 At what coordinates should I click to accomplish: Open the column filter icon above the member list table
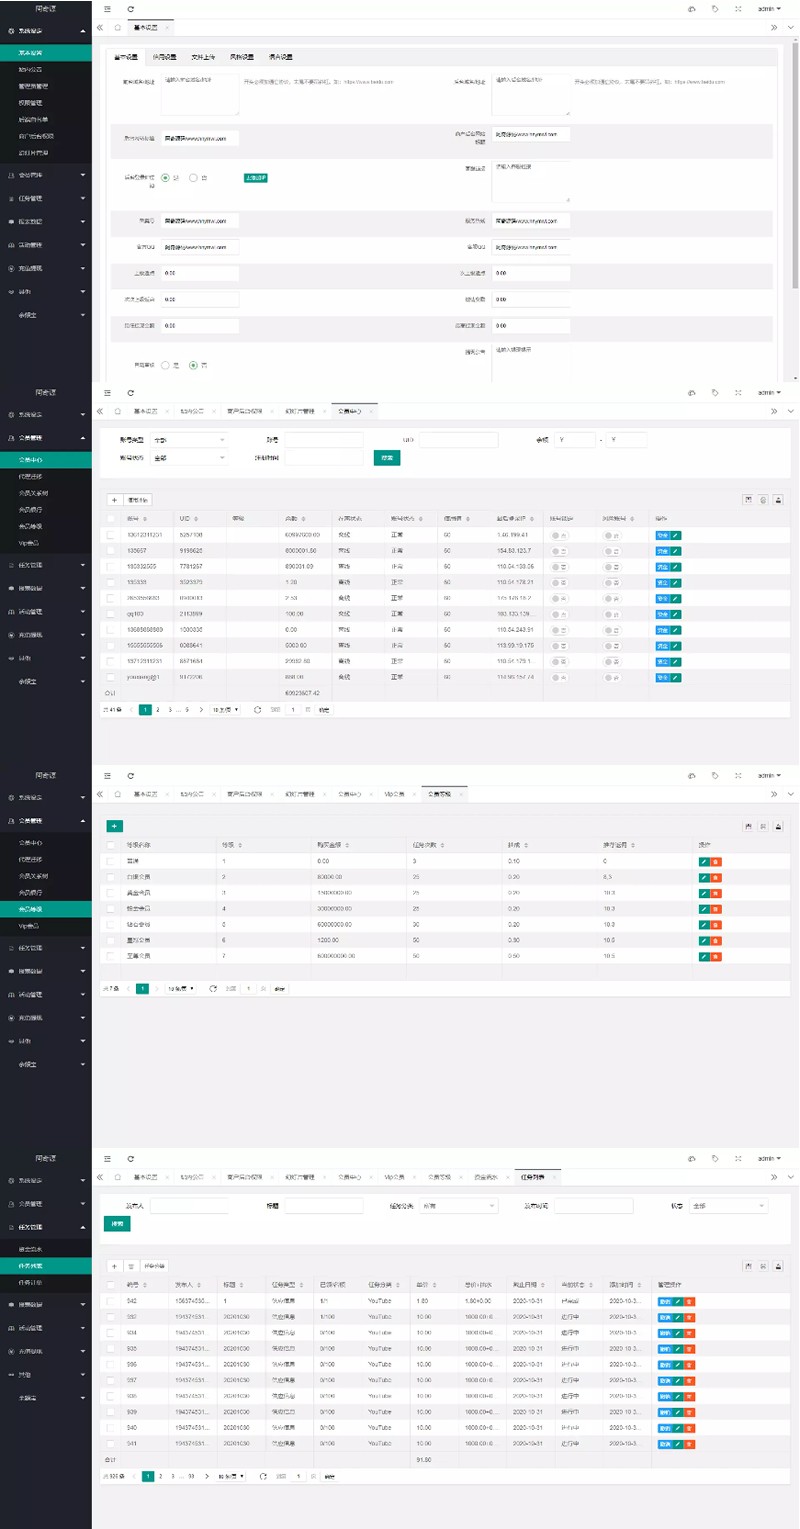pos(747,499)
